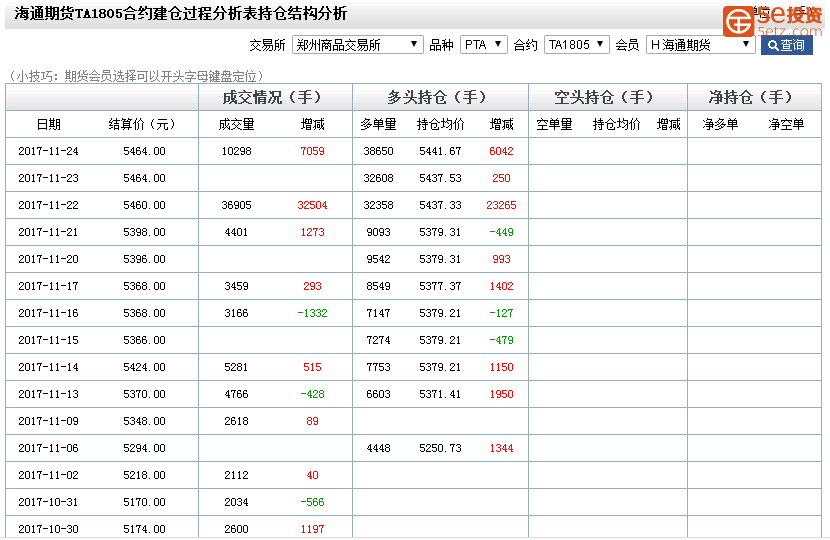Image resolution: width=830 pixels, height=540 pixels.
Task: Click long position value 4448
Action: pos(378,448)
